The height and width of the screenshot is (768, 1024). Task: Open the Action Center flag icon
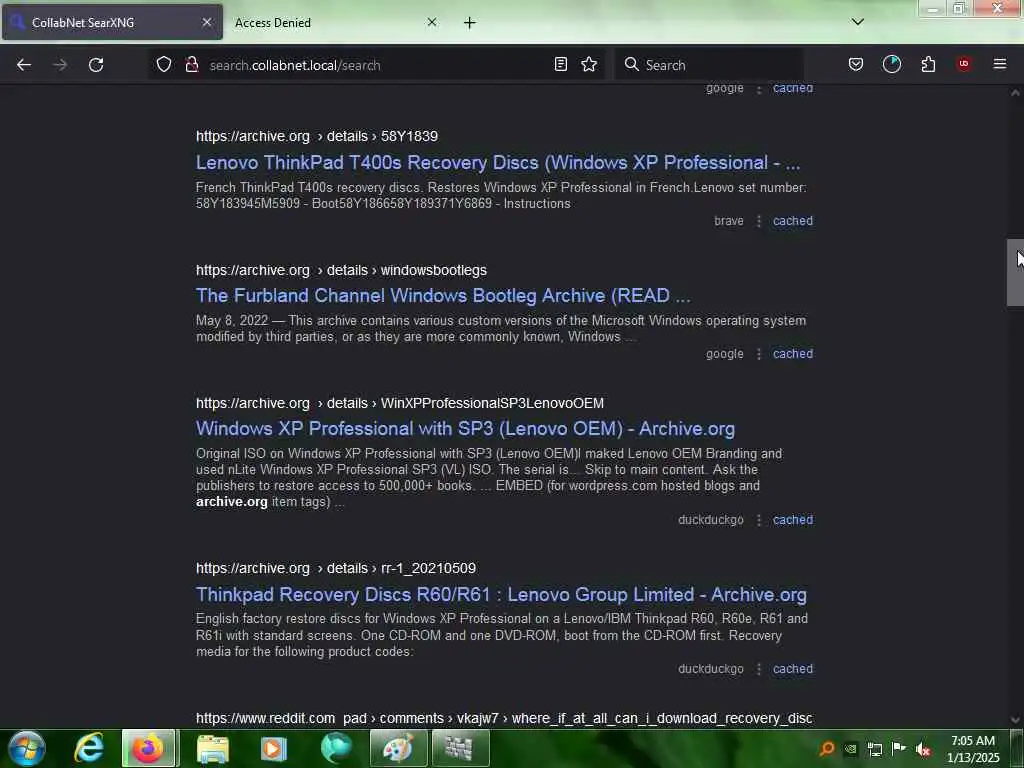click(899, 749)
